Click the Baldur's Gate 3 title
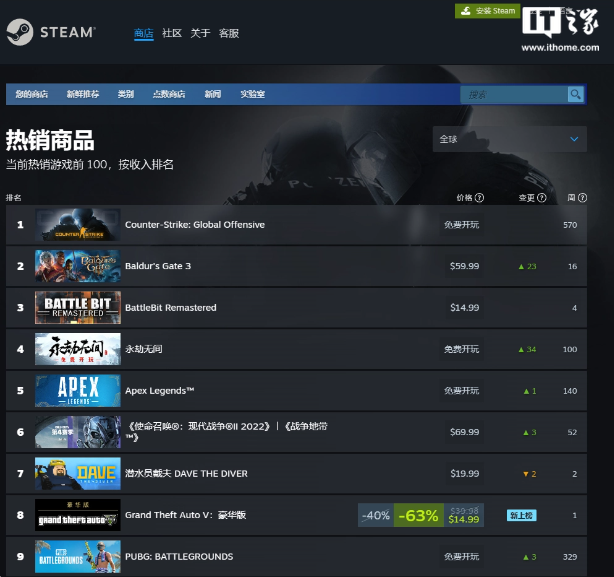The height and width of the screenshot is (577, 614). point(158,266)
